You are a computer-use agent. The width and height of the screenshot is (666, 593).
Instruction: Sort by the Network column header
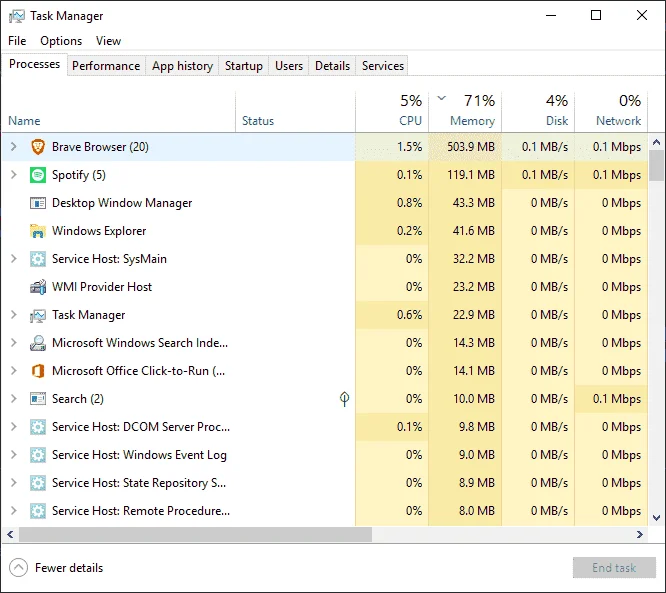[x=611, y=112]
